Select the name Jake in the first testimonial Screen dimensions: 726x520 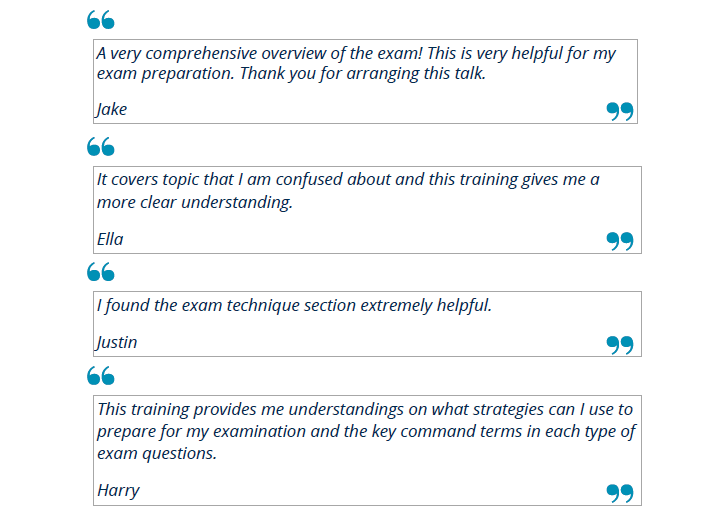[x=111, y=110]
